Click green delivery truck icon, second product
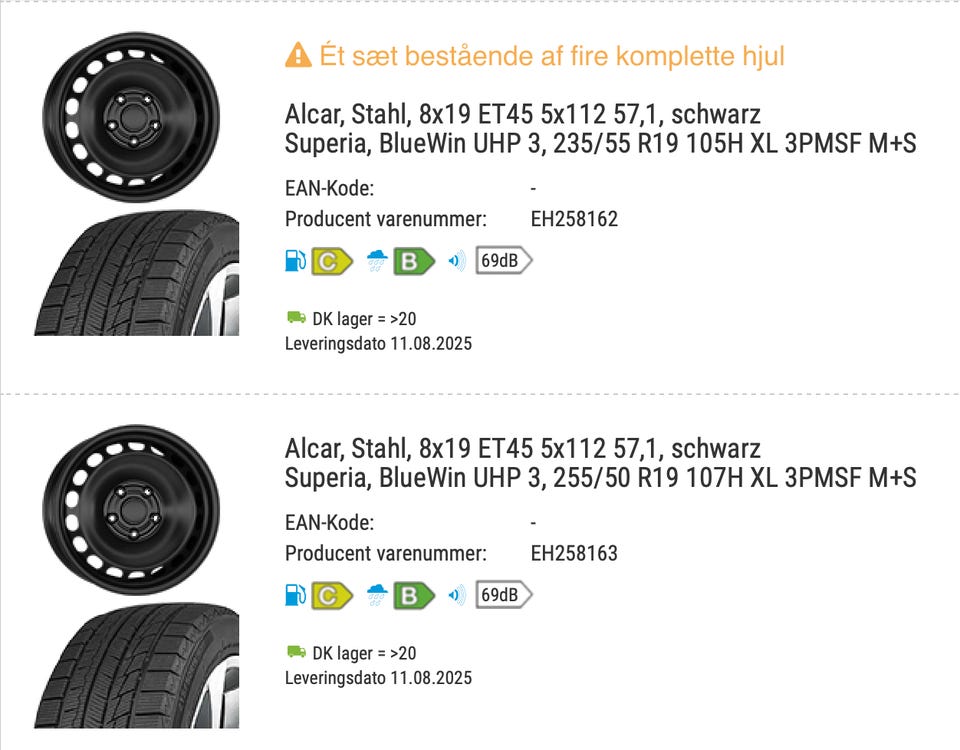This screenshot has width=960, height=750. (296, 652)
